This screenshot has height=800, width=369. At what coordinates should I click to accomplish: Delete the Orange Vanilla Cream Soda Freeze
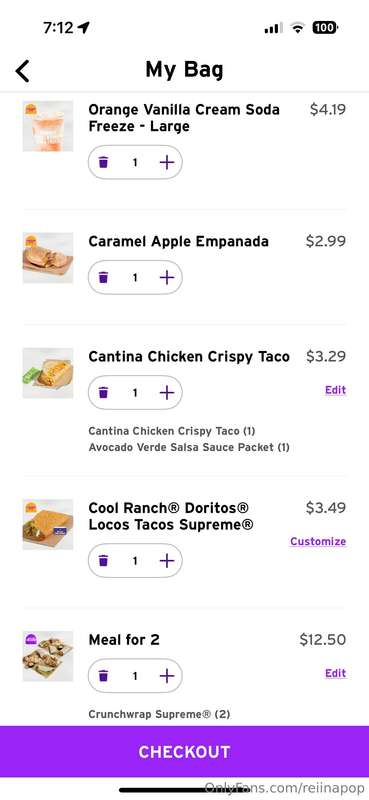pos(104,163)
